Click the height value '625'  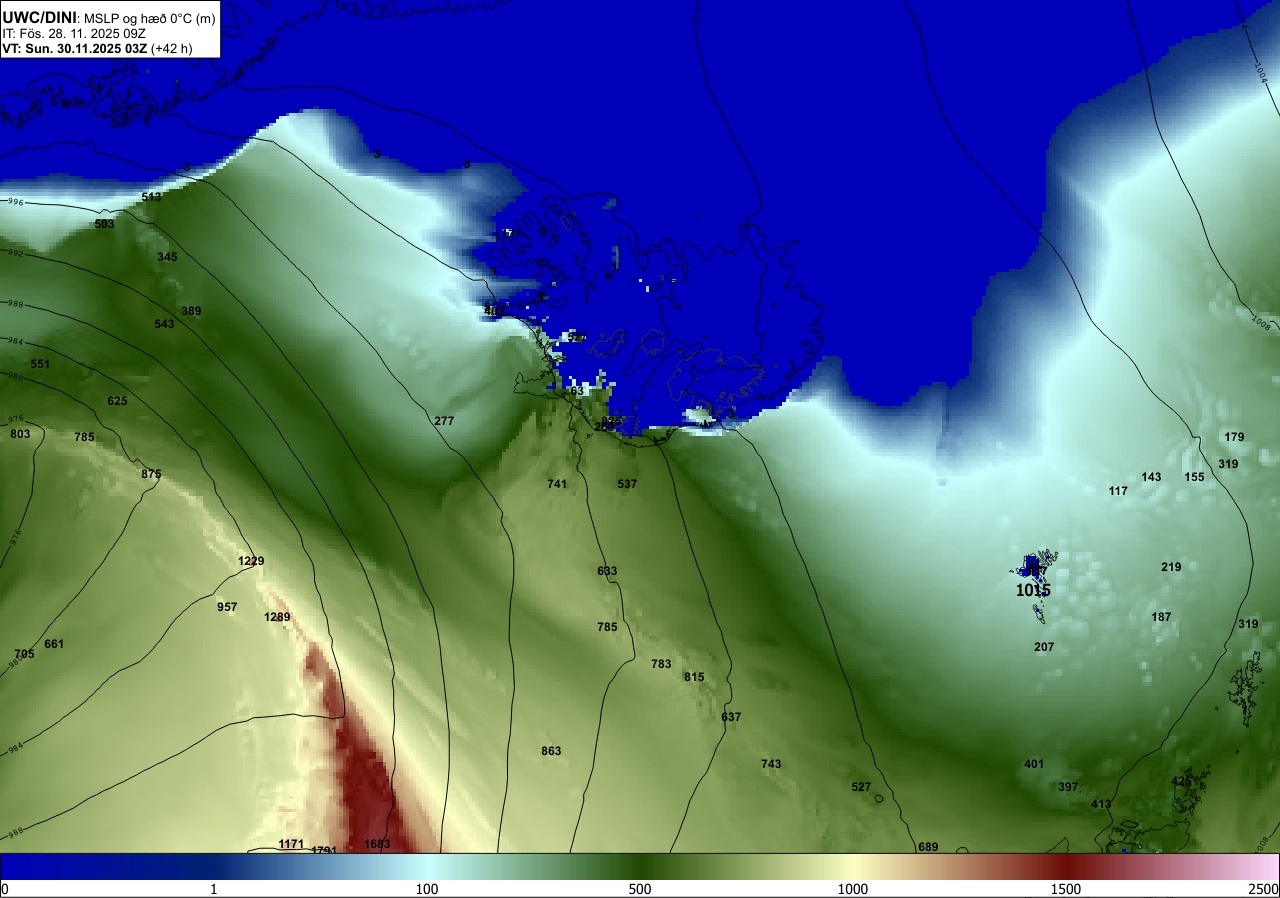pos(117,401)
